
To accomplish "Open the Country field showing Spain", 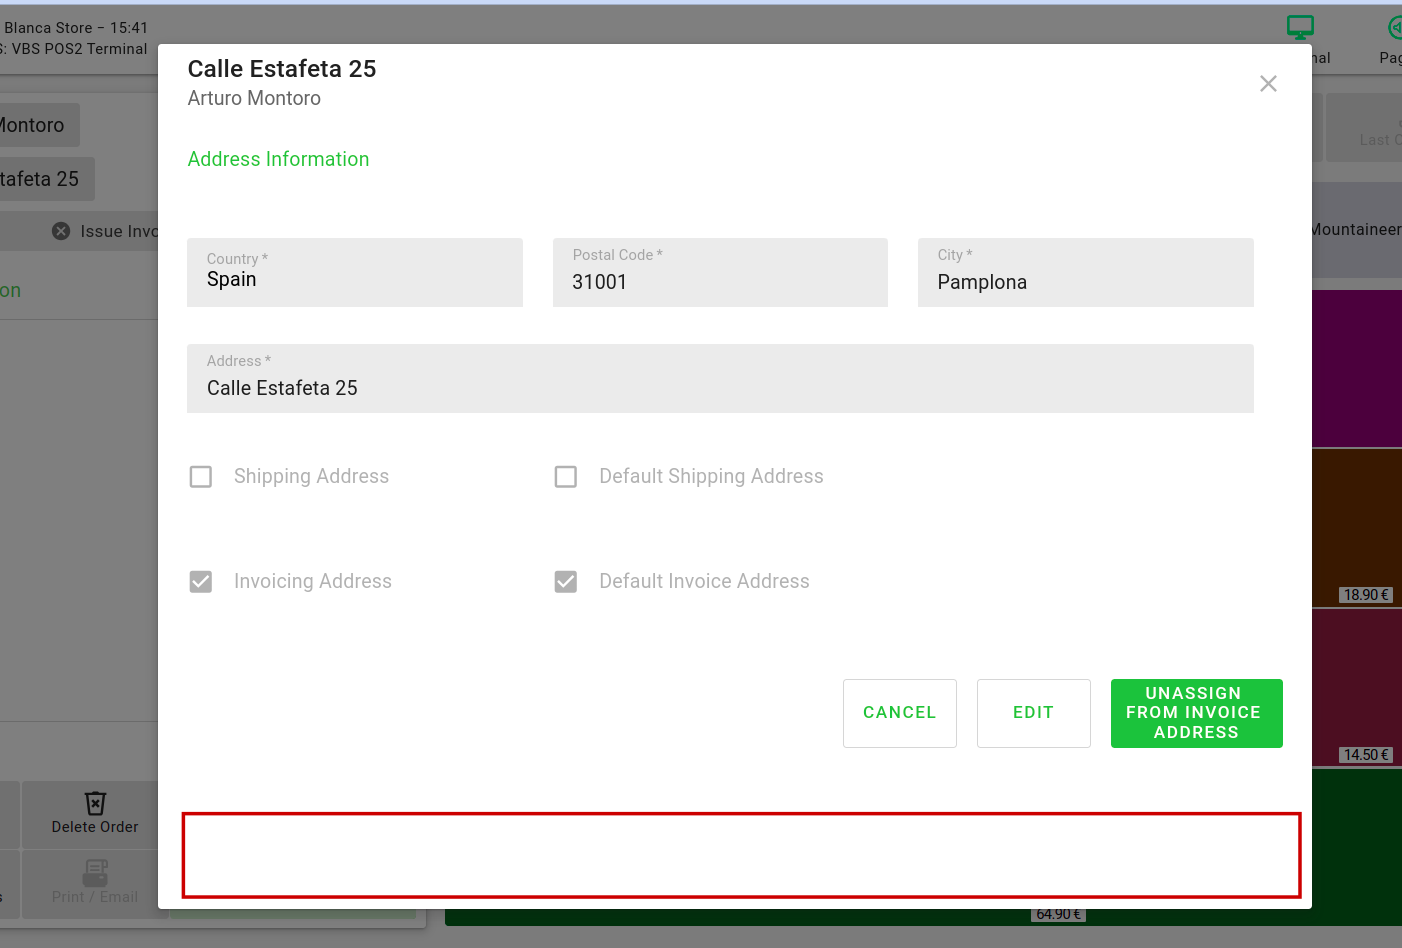I will tap(354, 273).
